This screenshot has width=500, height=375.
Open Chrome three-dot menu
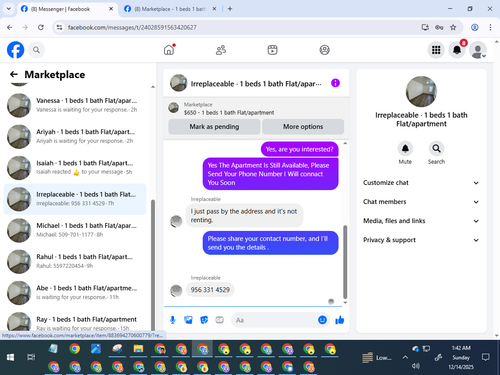[490, 27]
